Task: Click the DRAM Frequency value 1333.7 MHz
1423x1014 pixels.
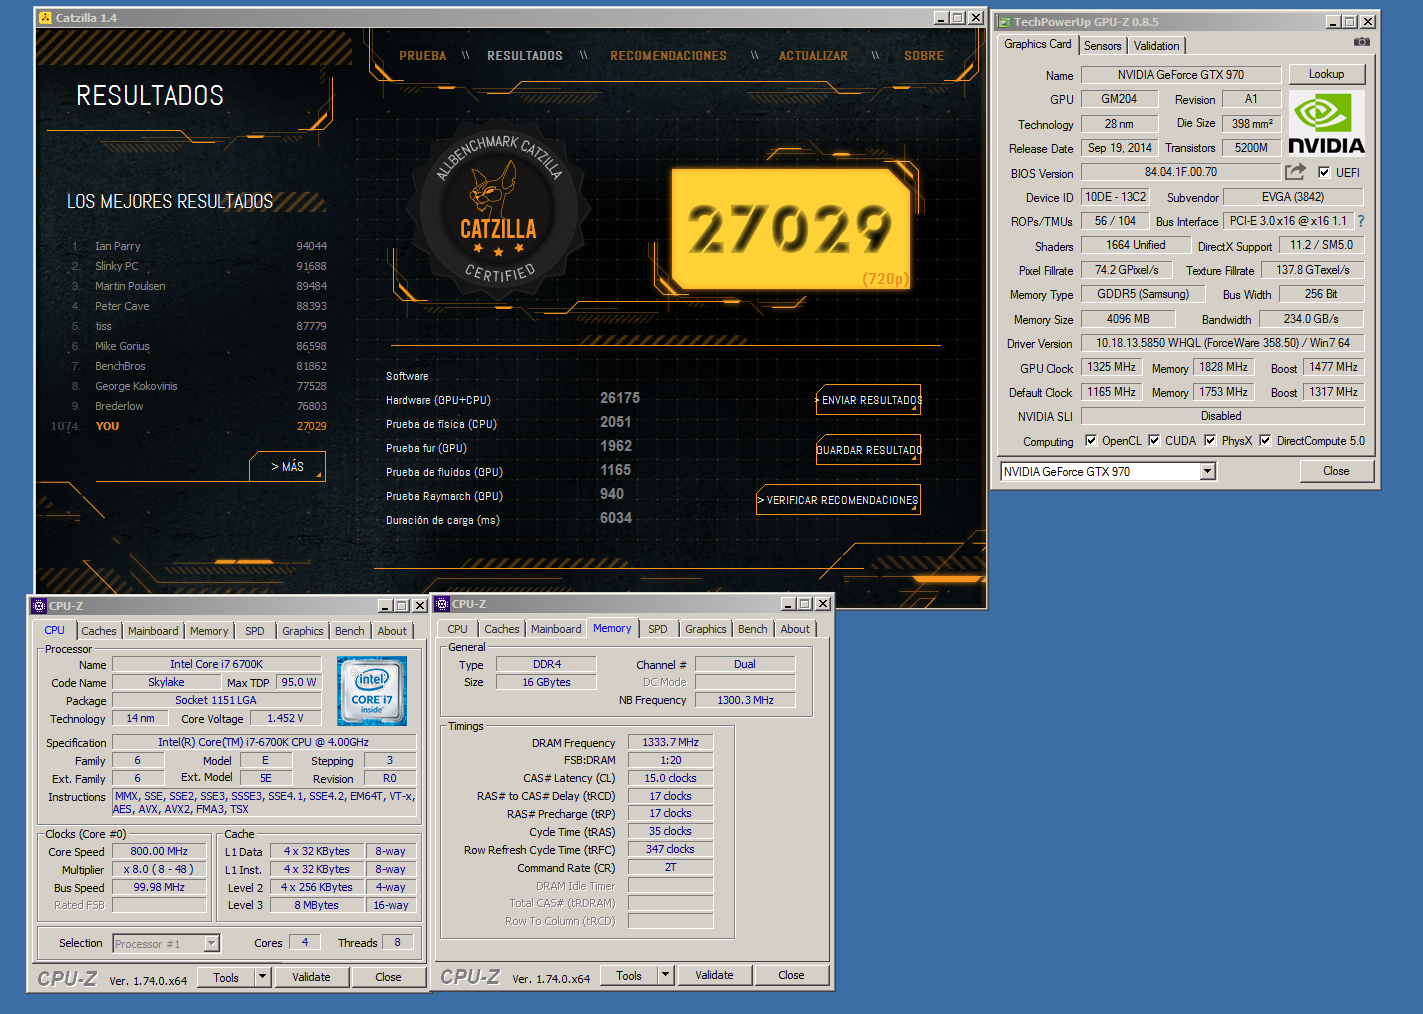Action: pyautogui.click(x=670, y=742)
